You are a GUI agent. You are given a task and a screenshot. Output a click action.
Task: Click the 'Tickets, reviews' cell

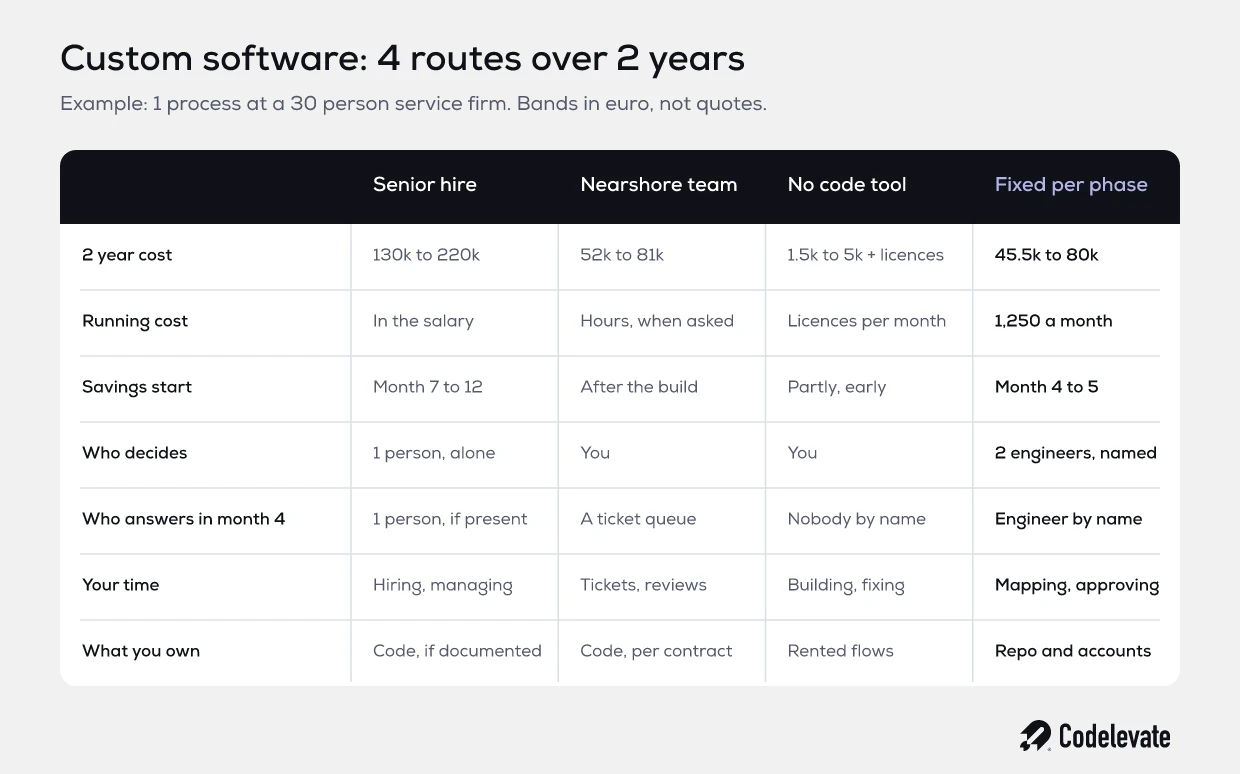644,585
